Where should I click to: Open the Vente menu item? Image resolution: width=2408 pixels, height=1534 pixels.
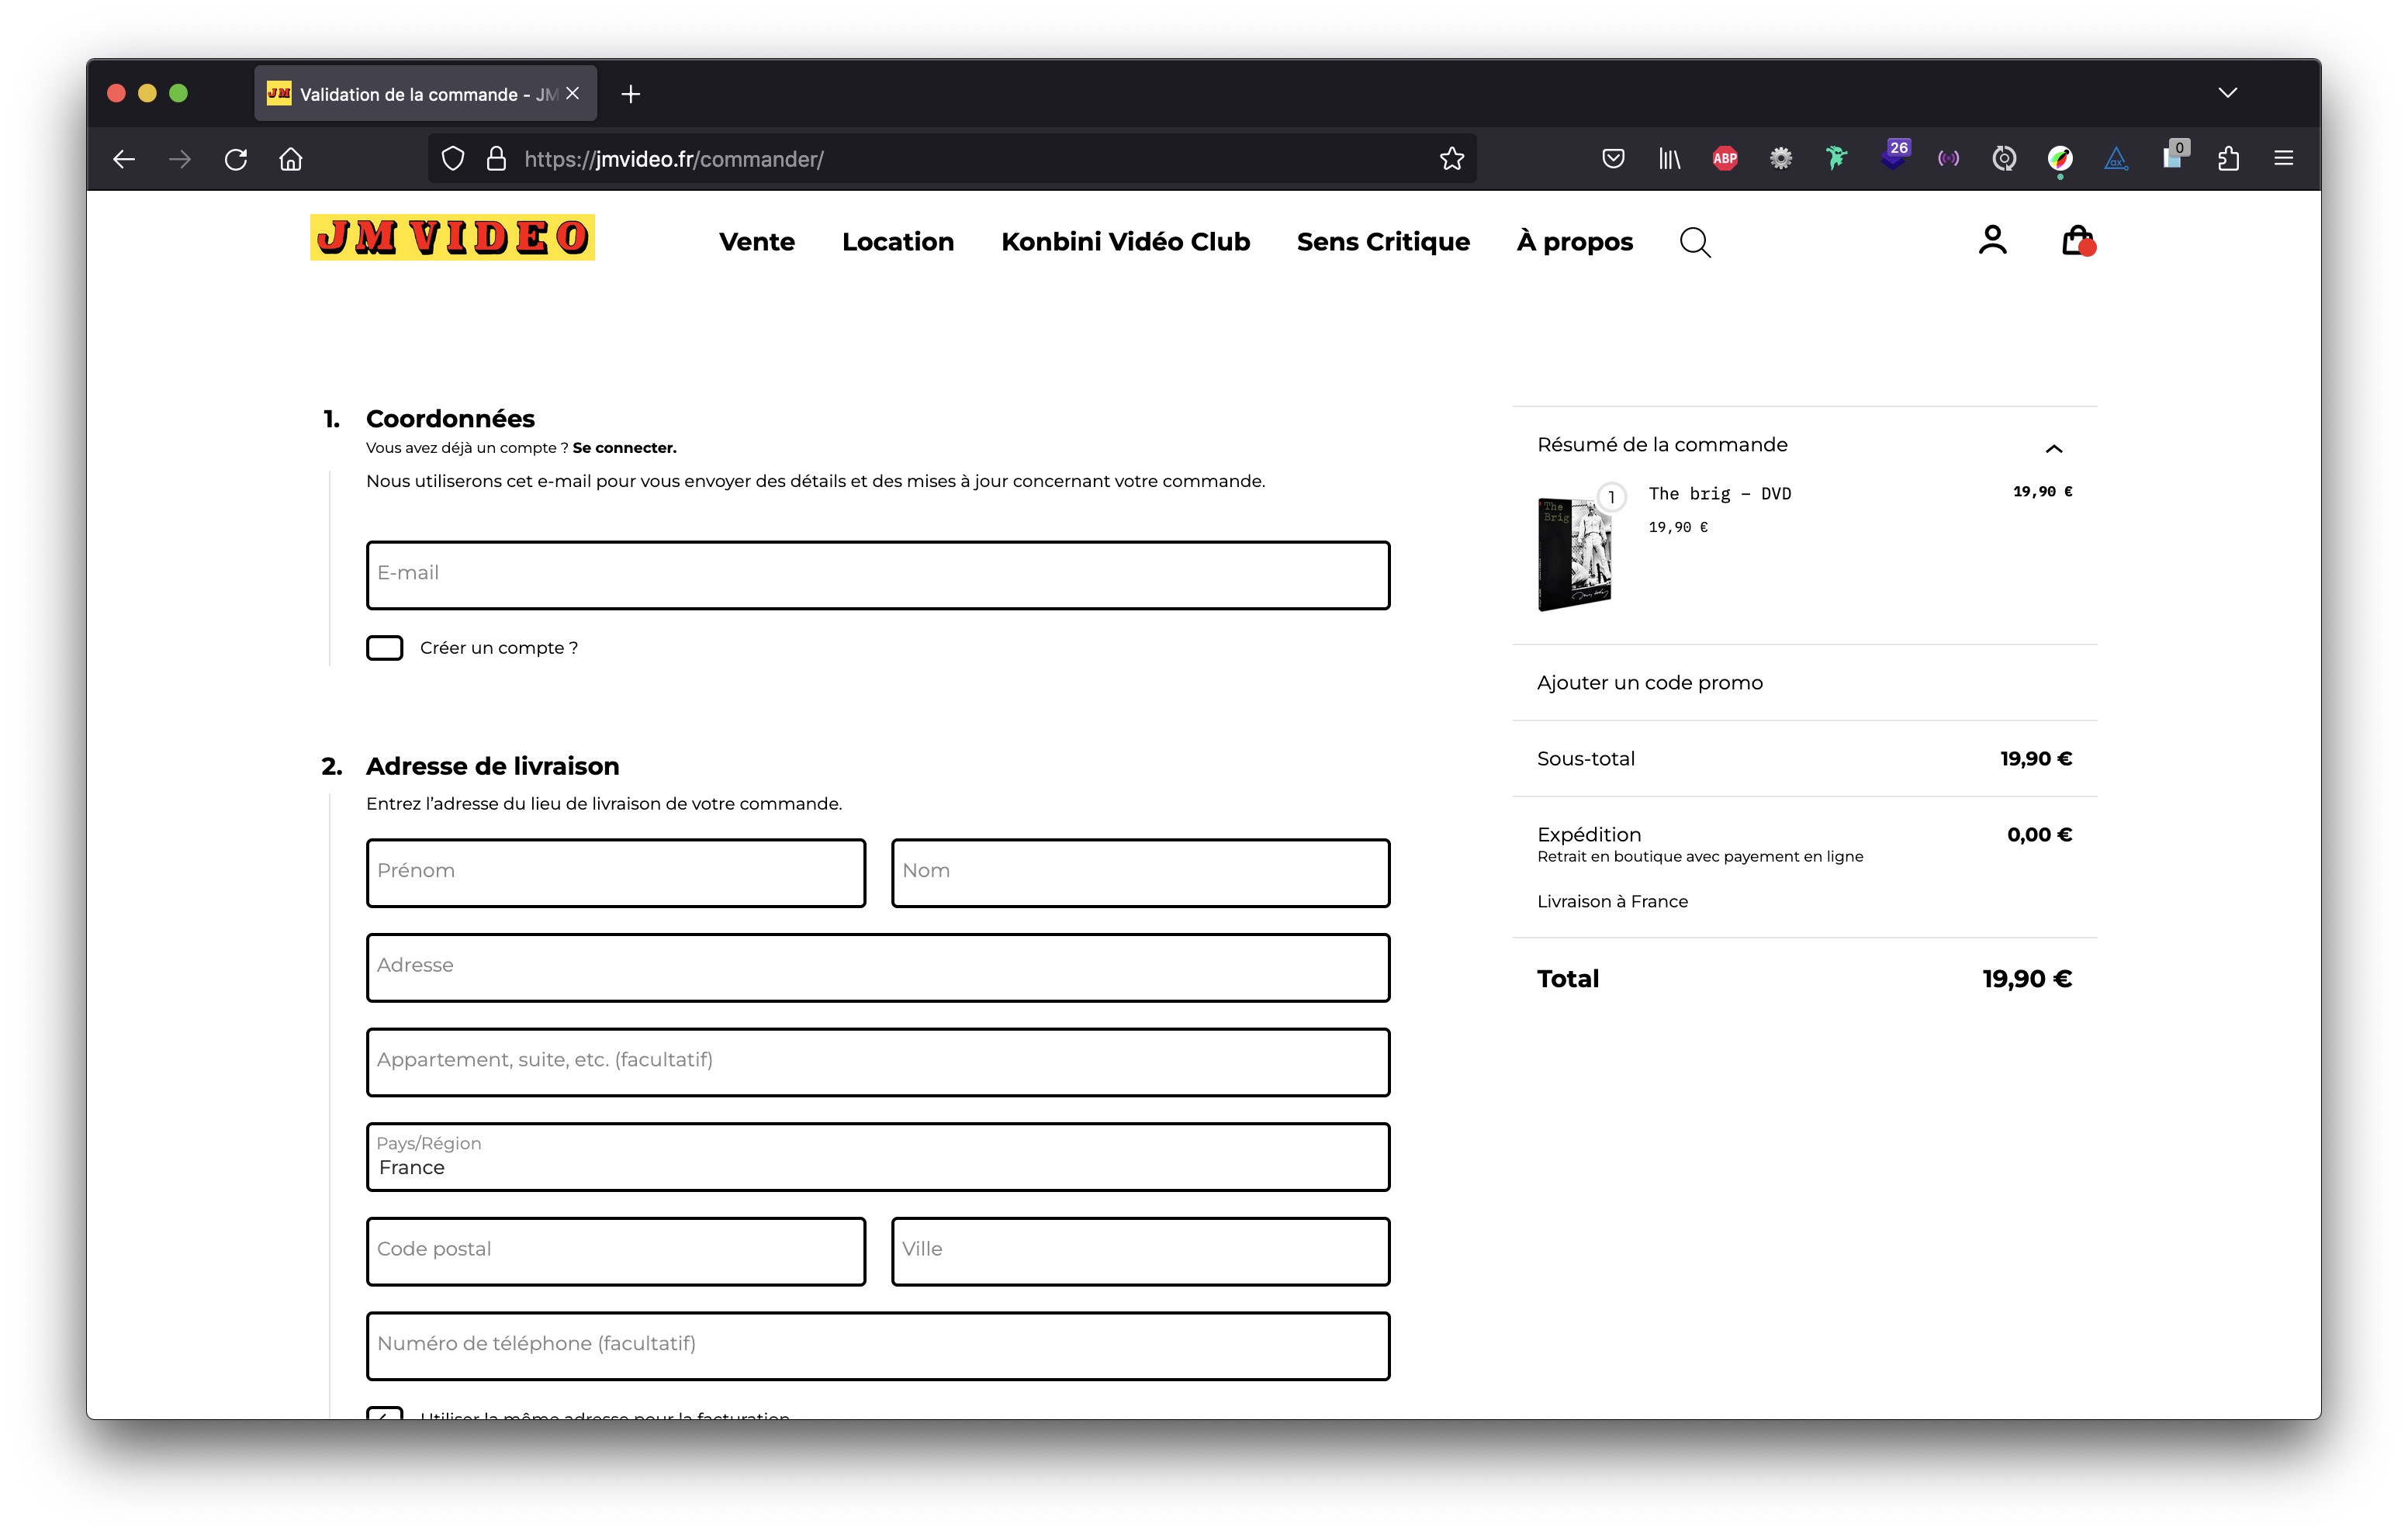tap(757, 242)
